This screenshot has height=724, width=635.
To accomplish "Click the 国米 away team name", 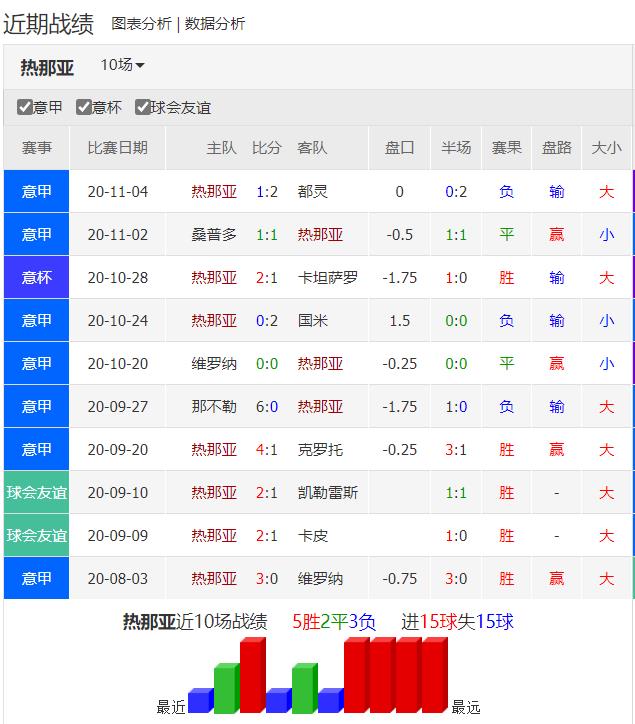I will pyautogui.click(x=313, y=321).
